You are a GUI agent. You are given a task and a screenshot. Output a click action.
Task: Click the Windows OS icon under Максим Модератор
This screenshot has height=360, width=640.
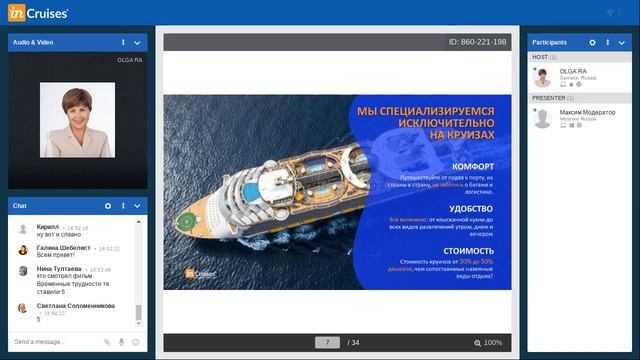571,125
